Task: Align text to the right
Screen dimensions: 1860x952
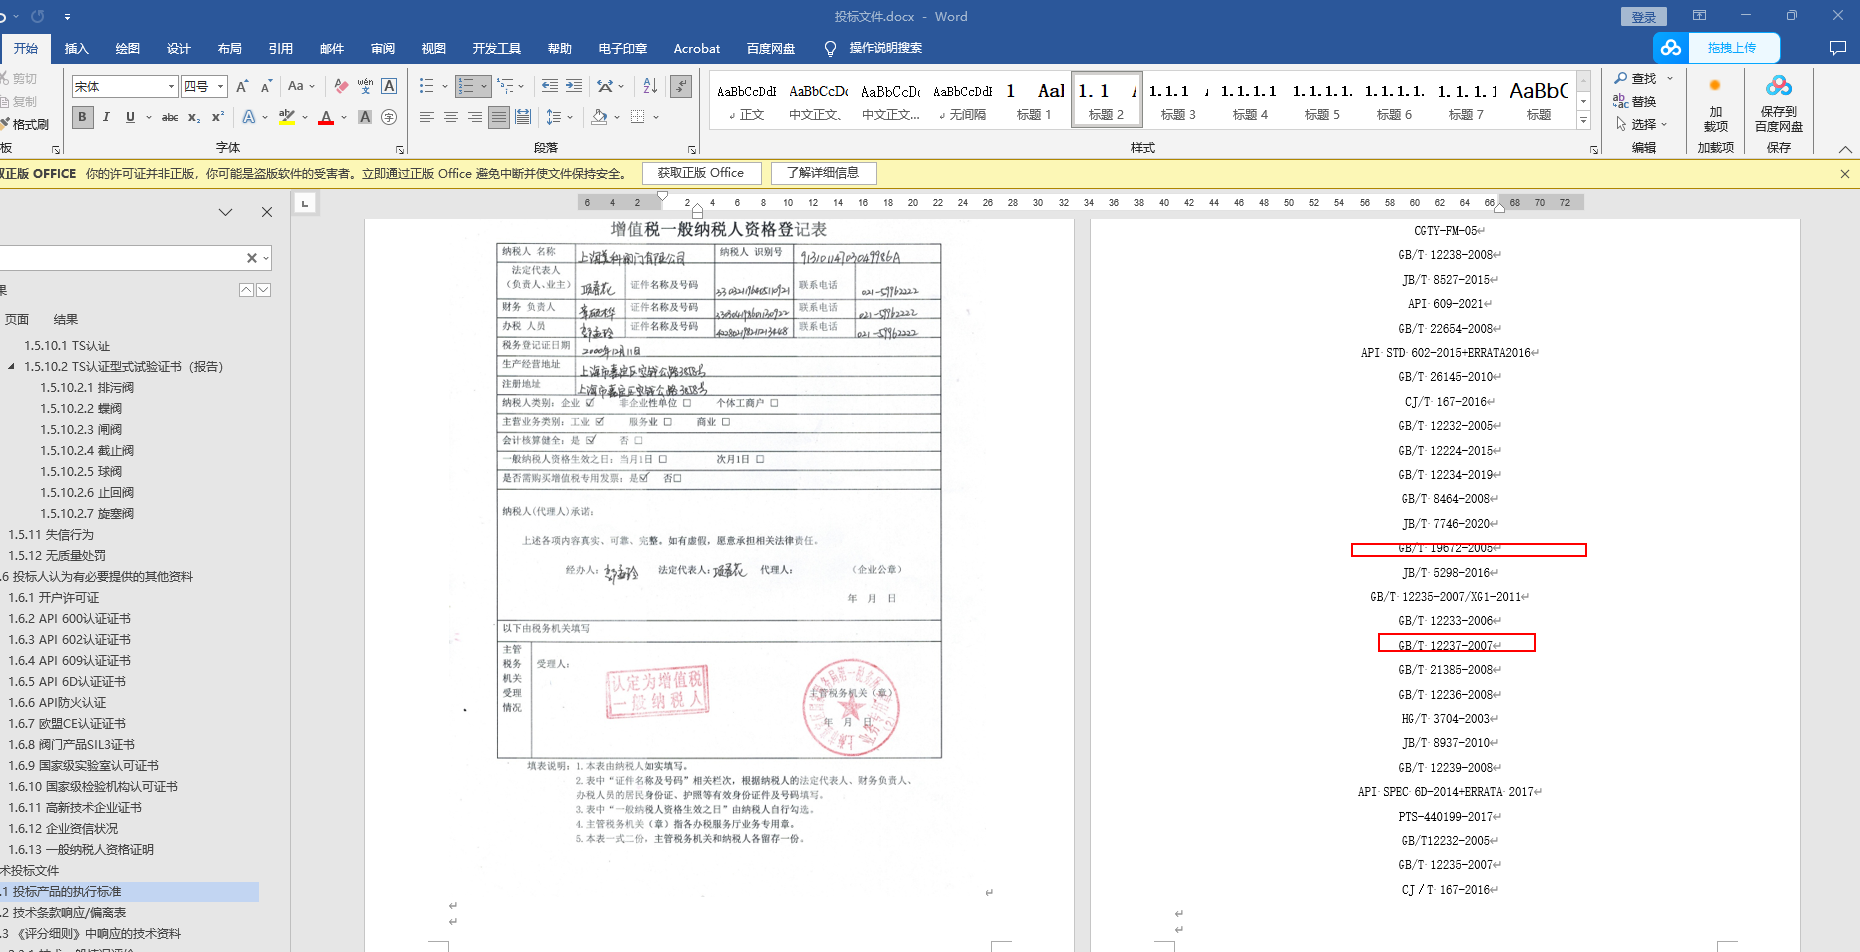Action: pos(475,117)
